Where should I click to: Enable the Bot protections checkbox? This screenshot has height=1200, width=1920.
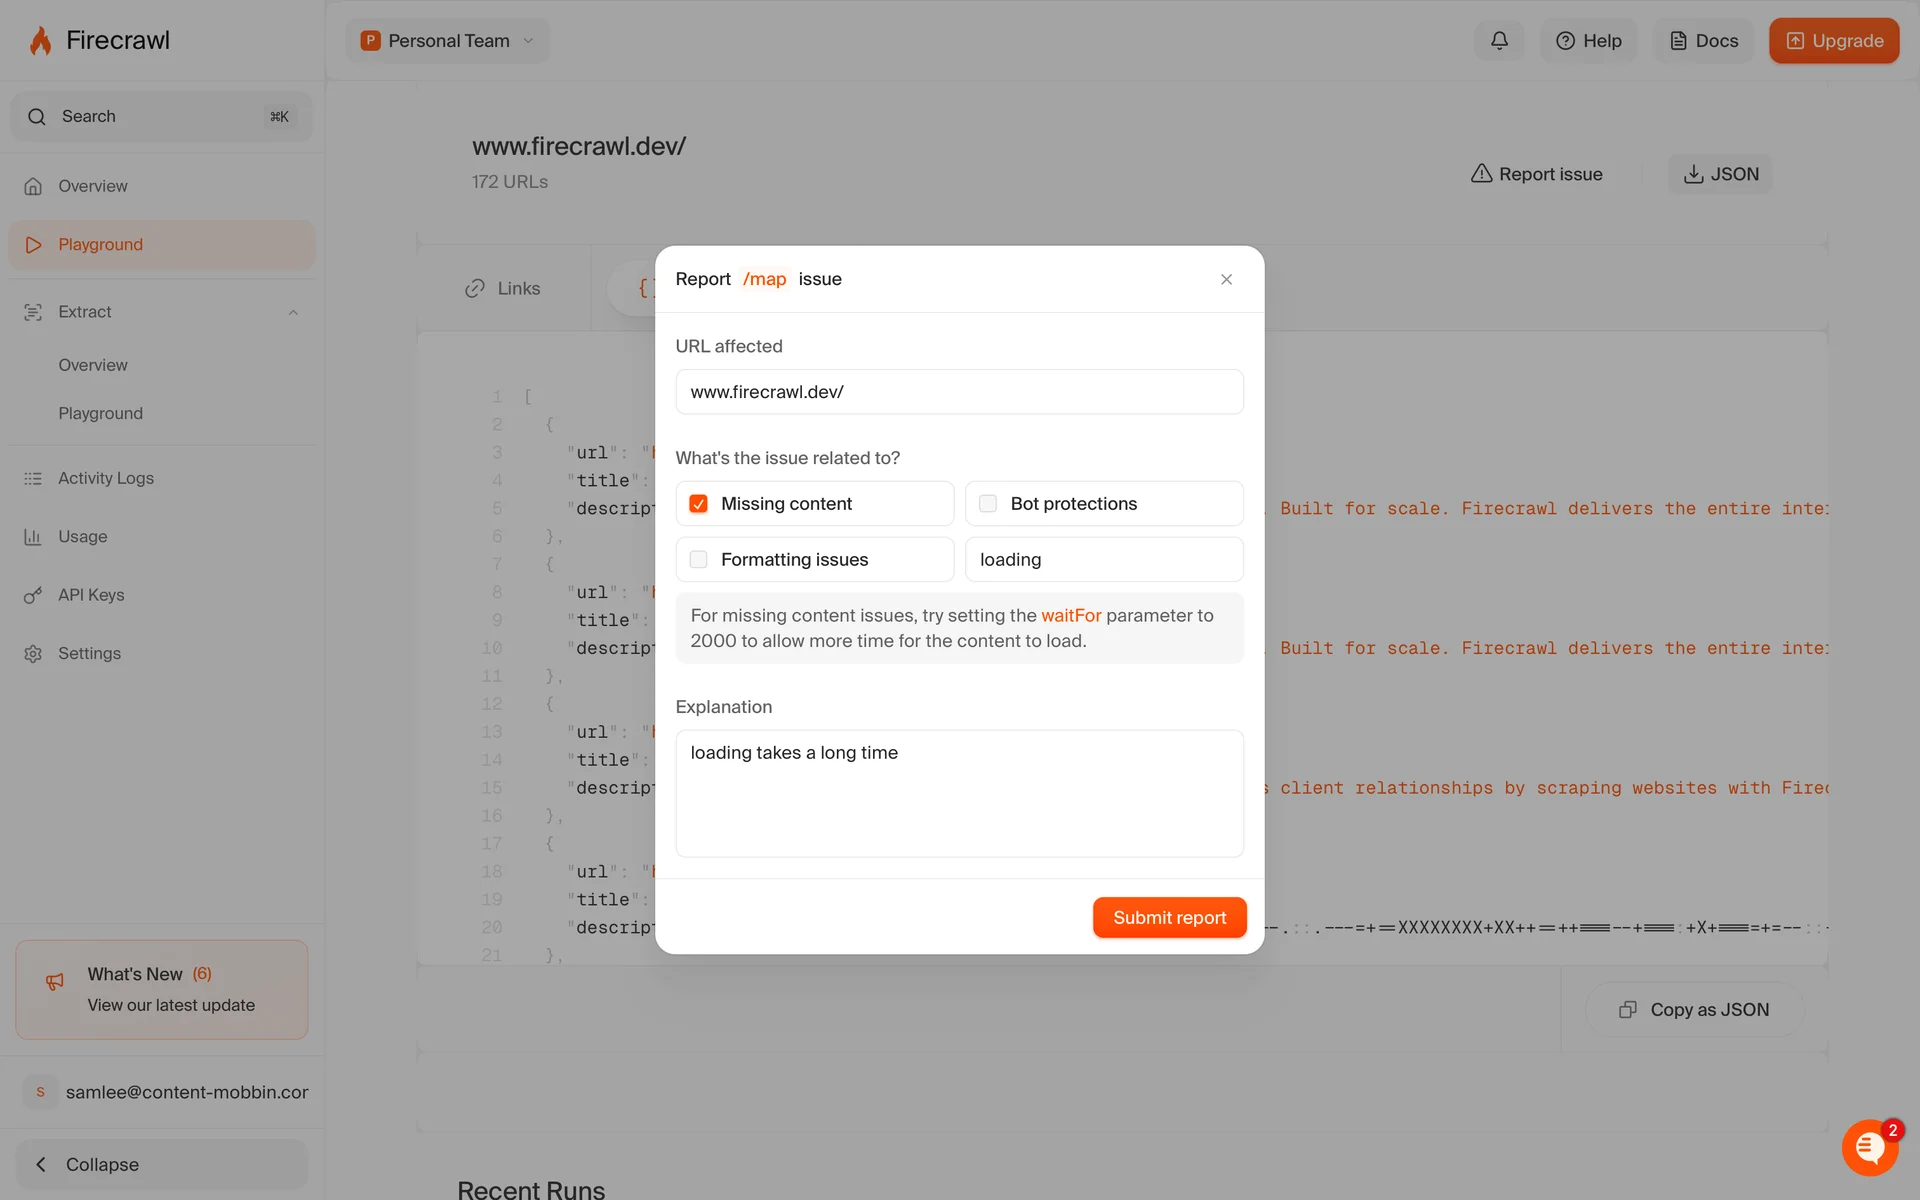click(988, 504)
